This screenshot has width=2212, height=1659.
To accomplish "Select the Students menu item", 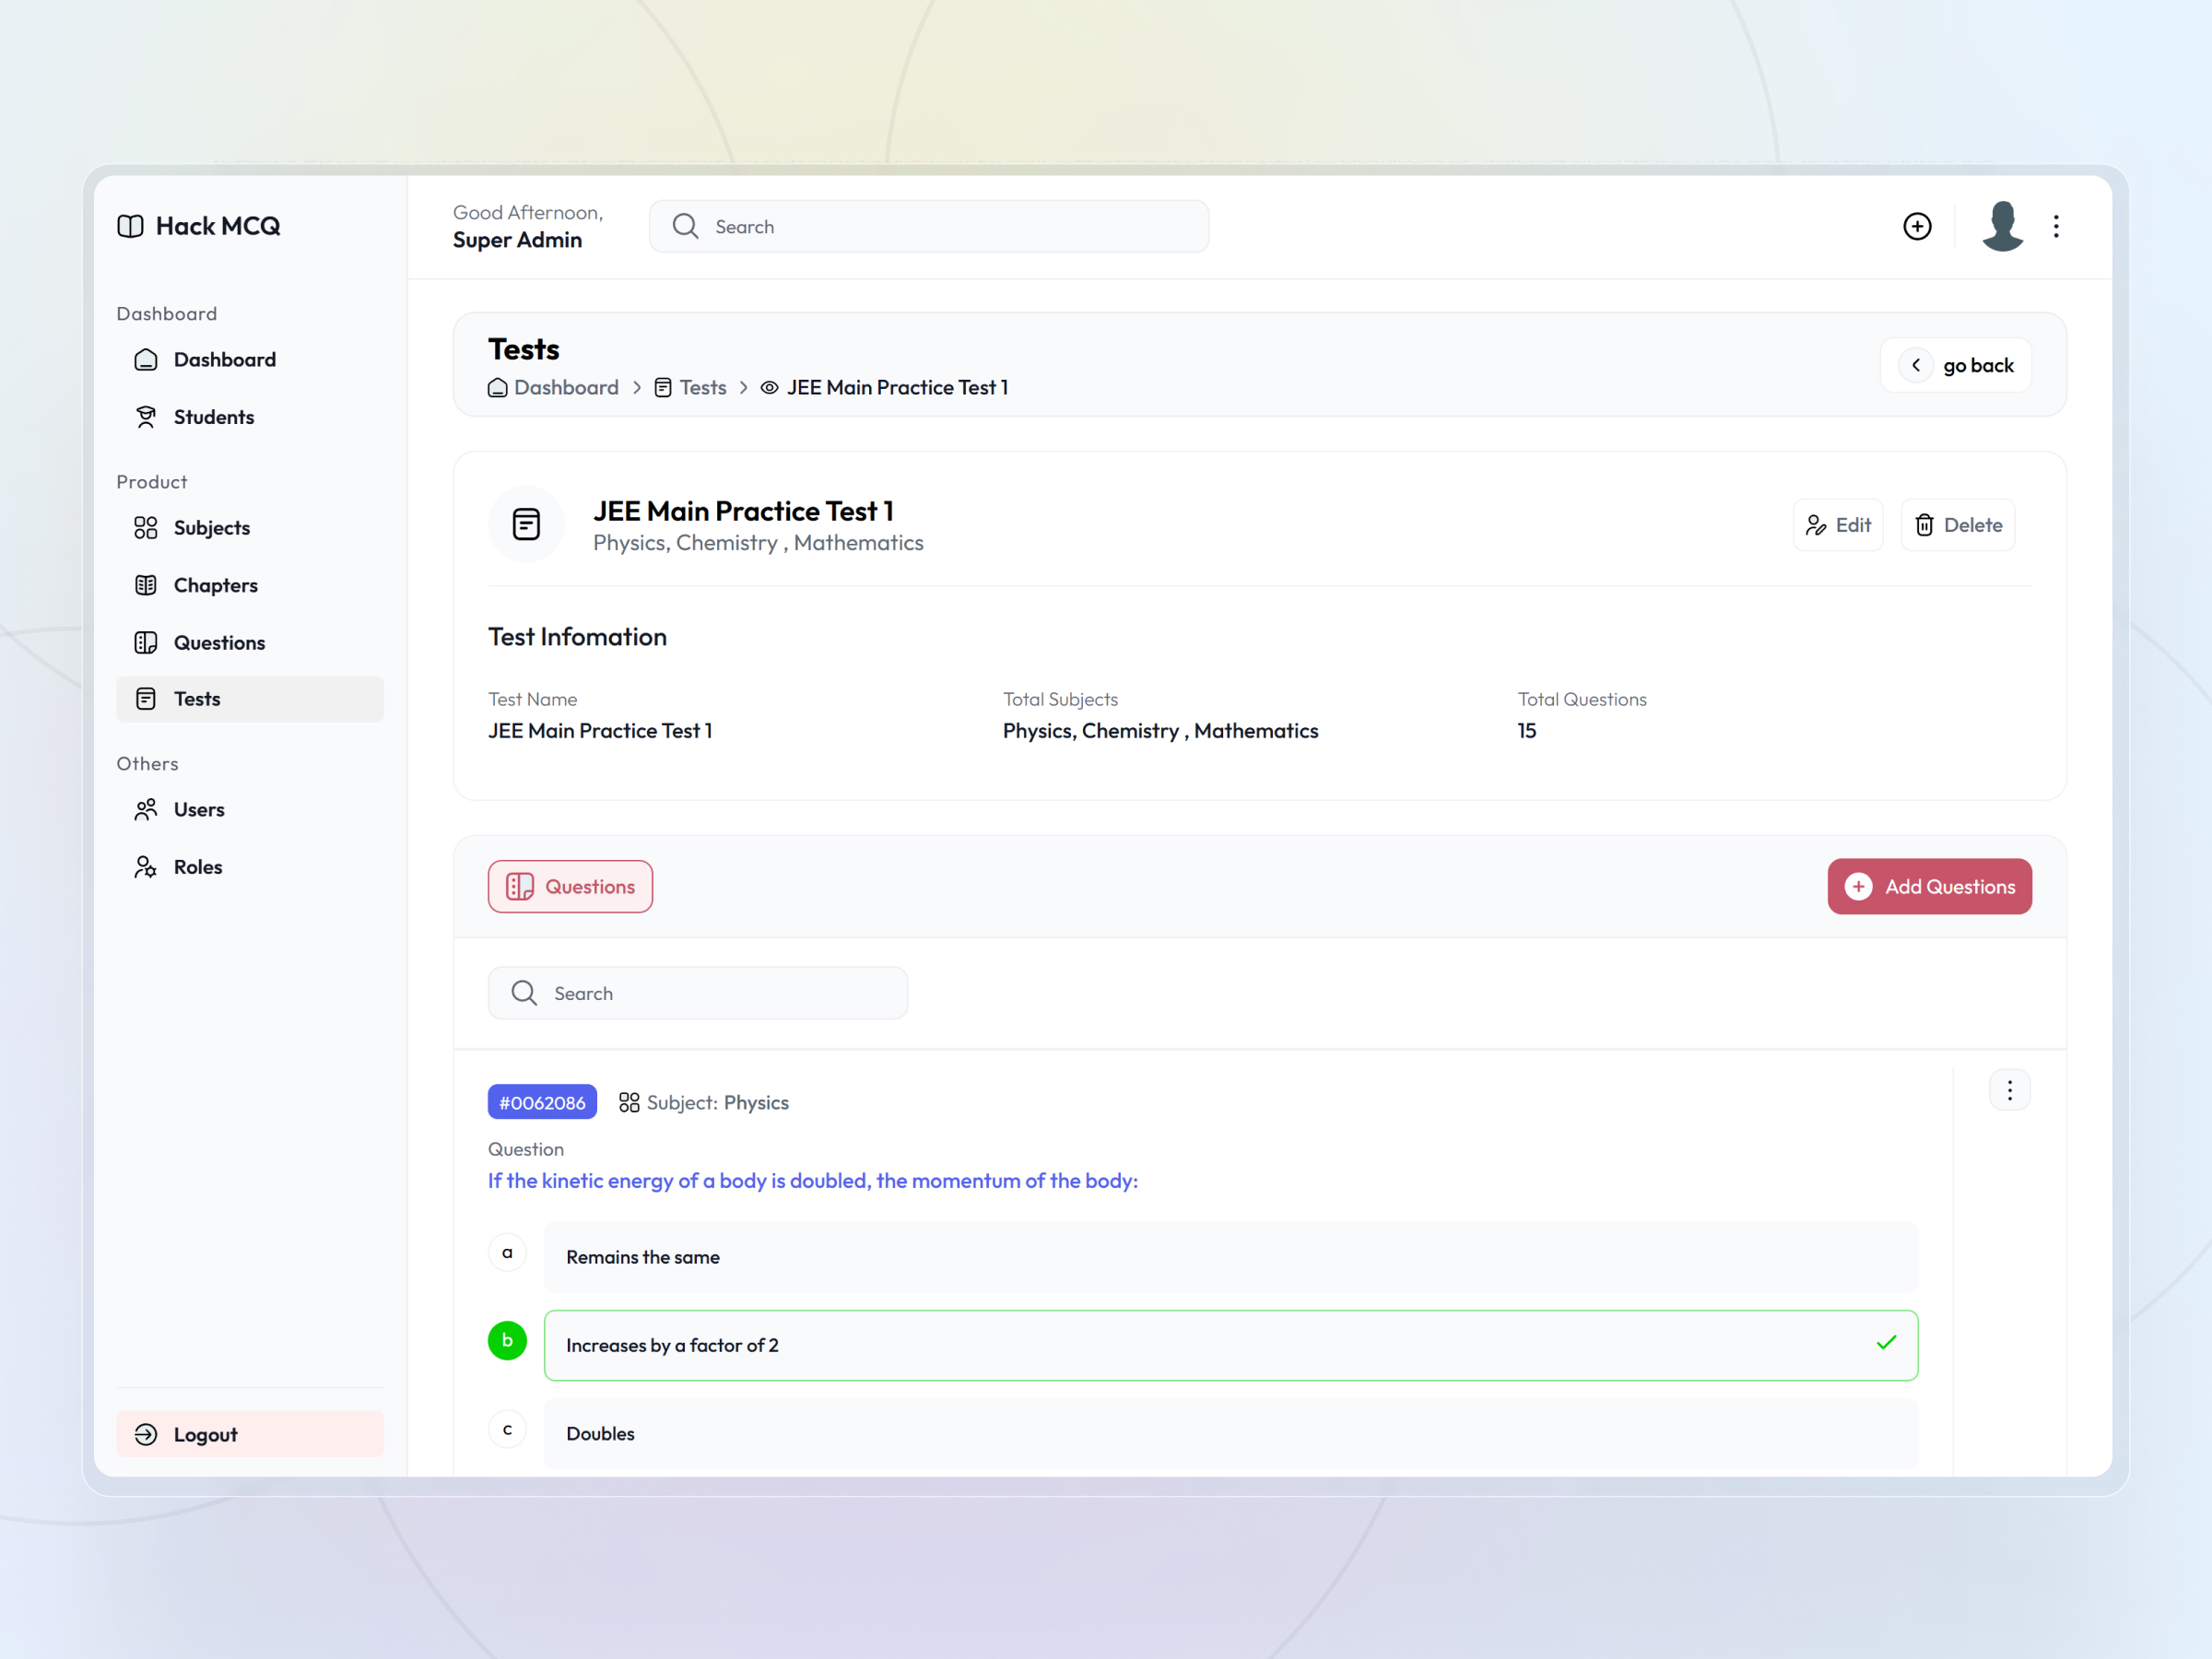I will tap(213, 417).
